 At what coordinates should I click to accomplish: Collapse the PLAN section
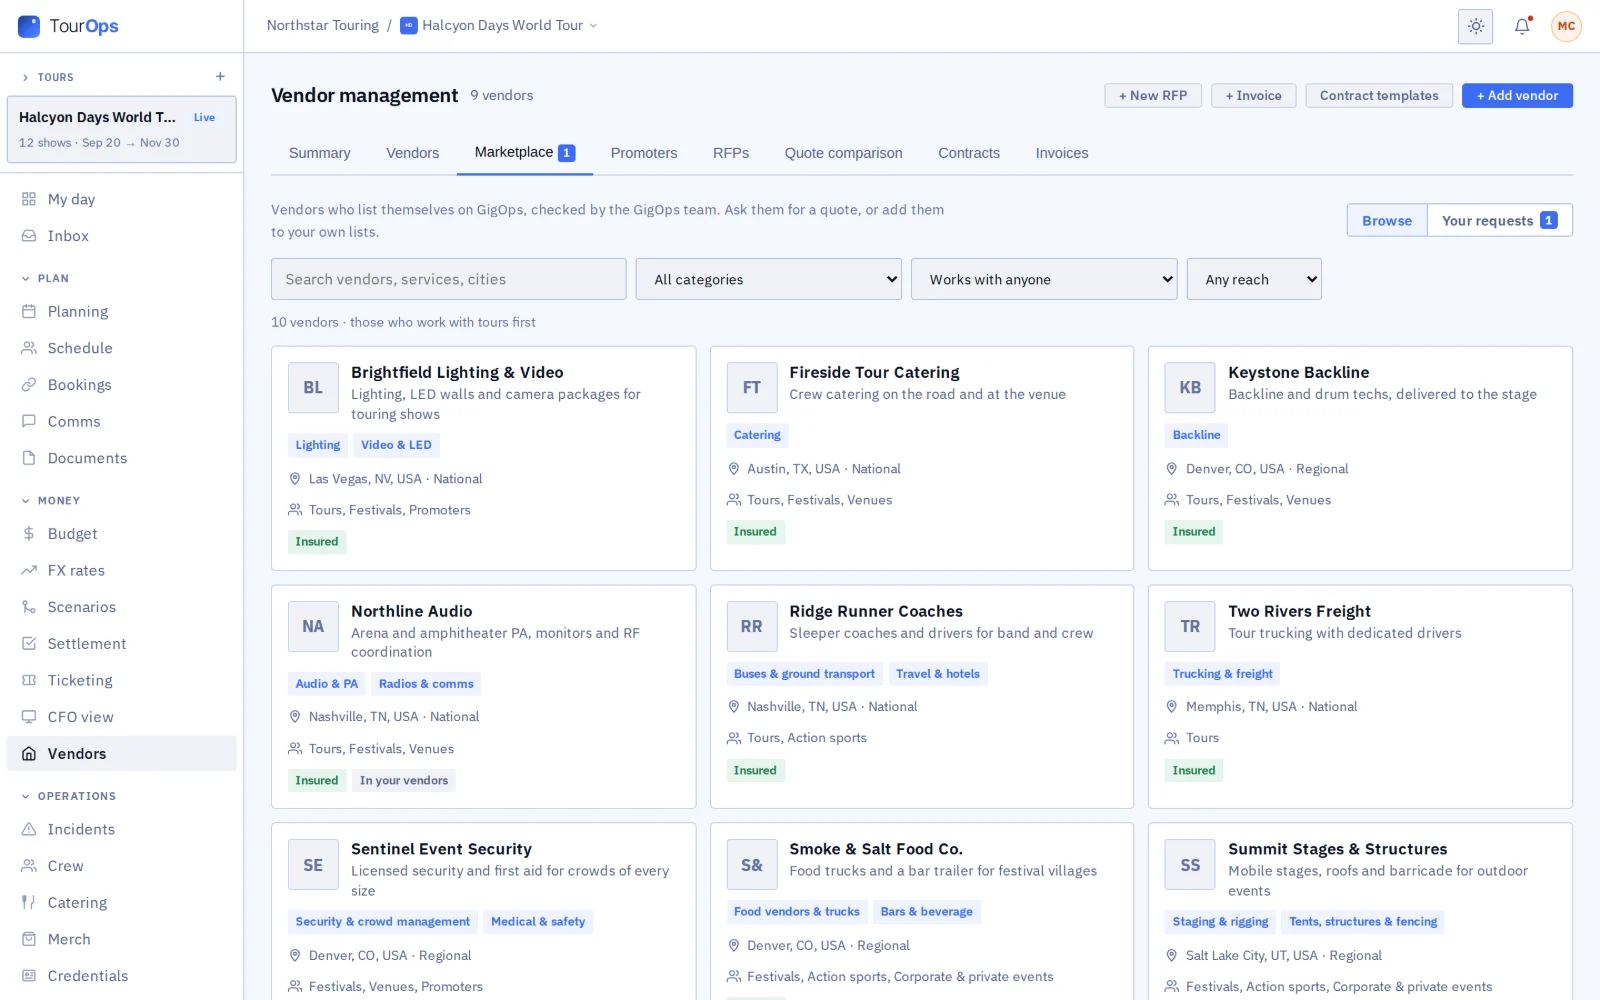[45, 278]
